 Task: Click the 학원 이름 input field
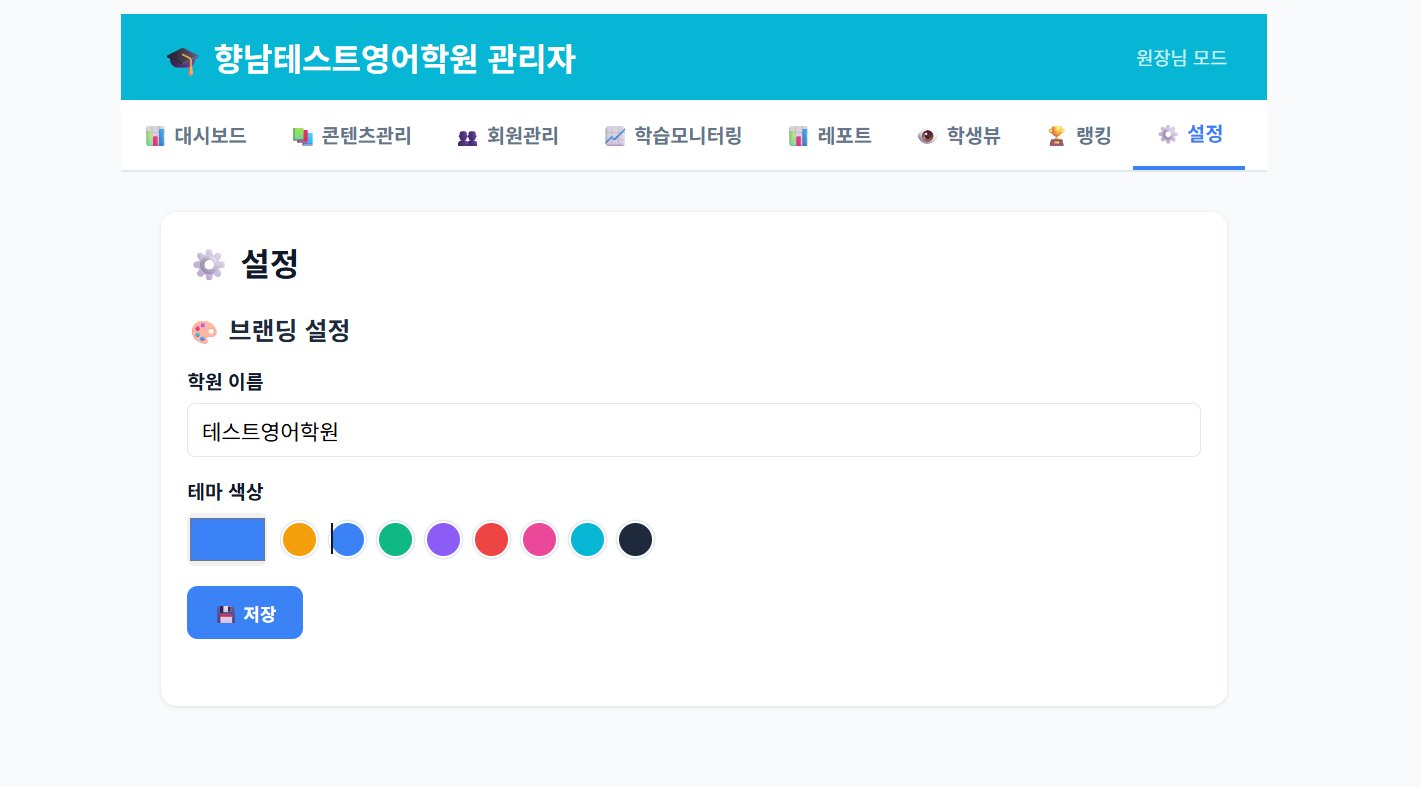(693, 430)
